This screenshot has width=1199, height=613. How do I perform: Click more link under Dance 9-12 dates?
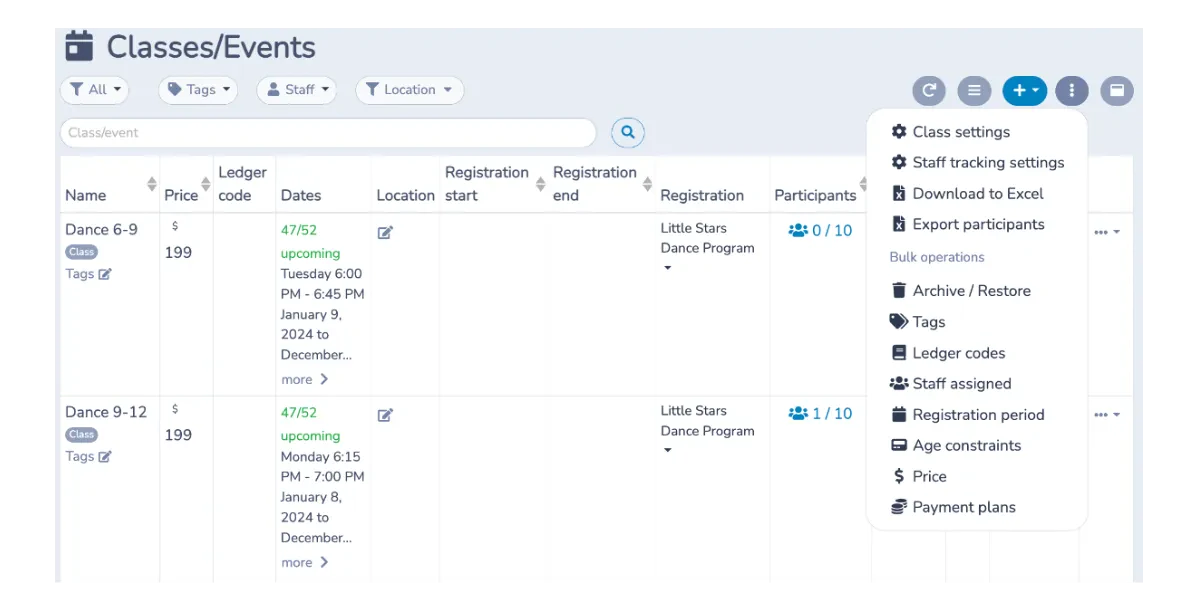(304, 563)
